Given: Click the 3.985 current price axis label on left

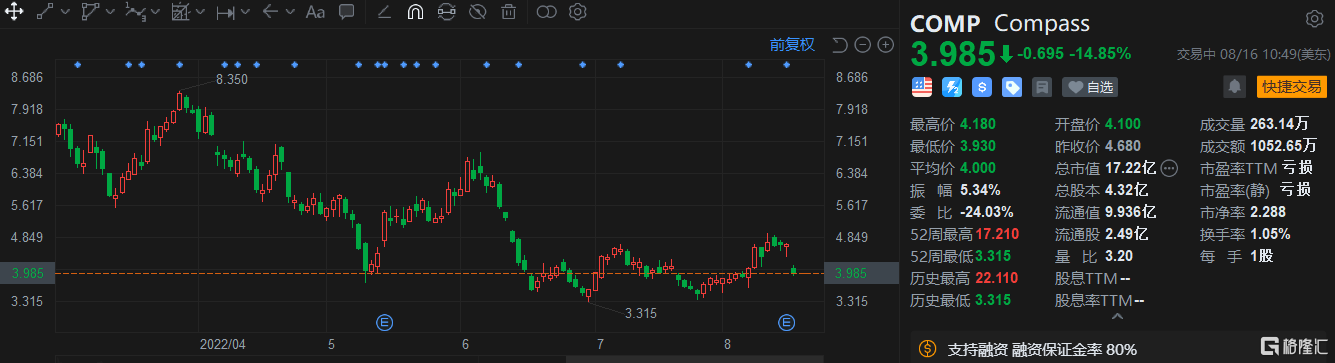Looking at the screenshot, I should (x=28, y=273).
